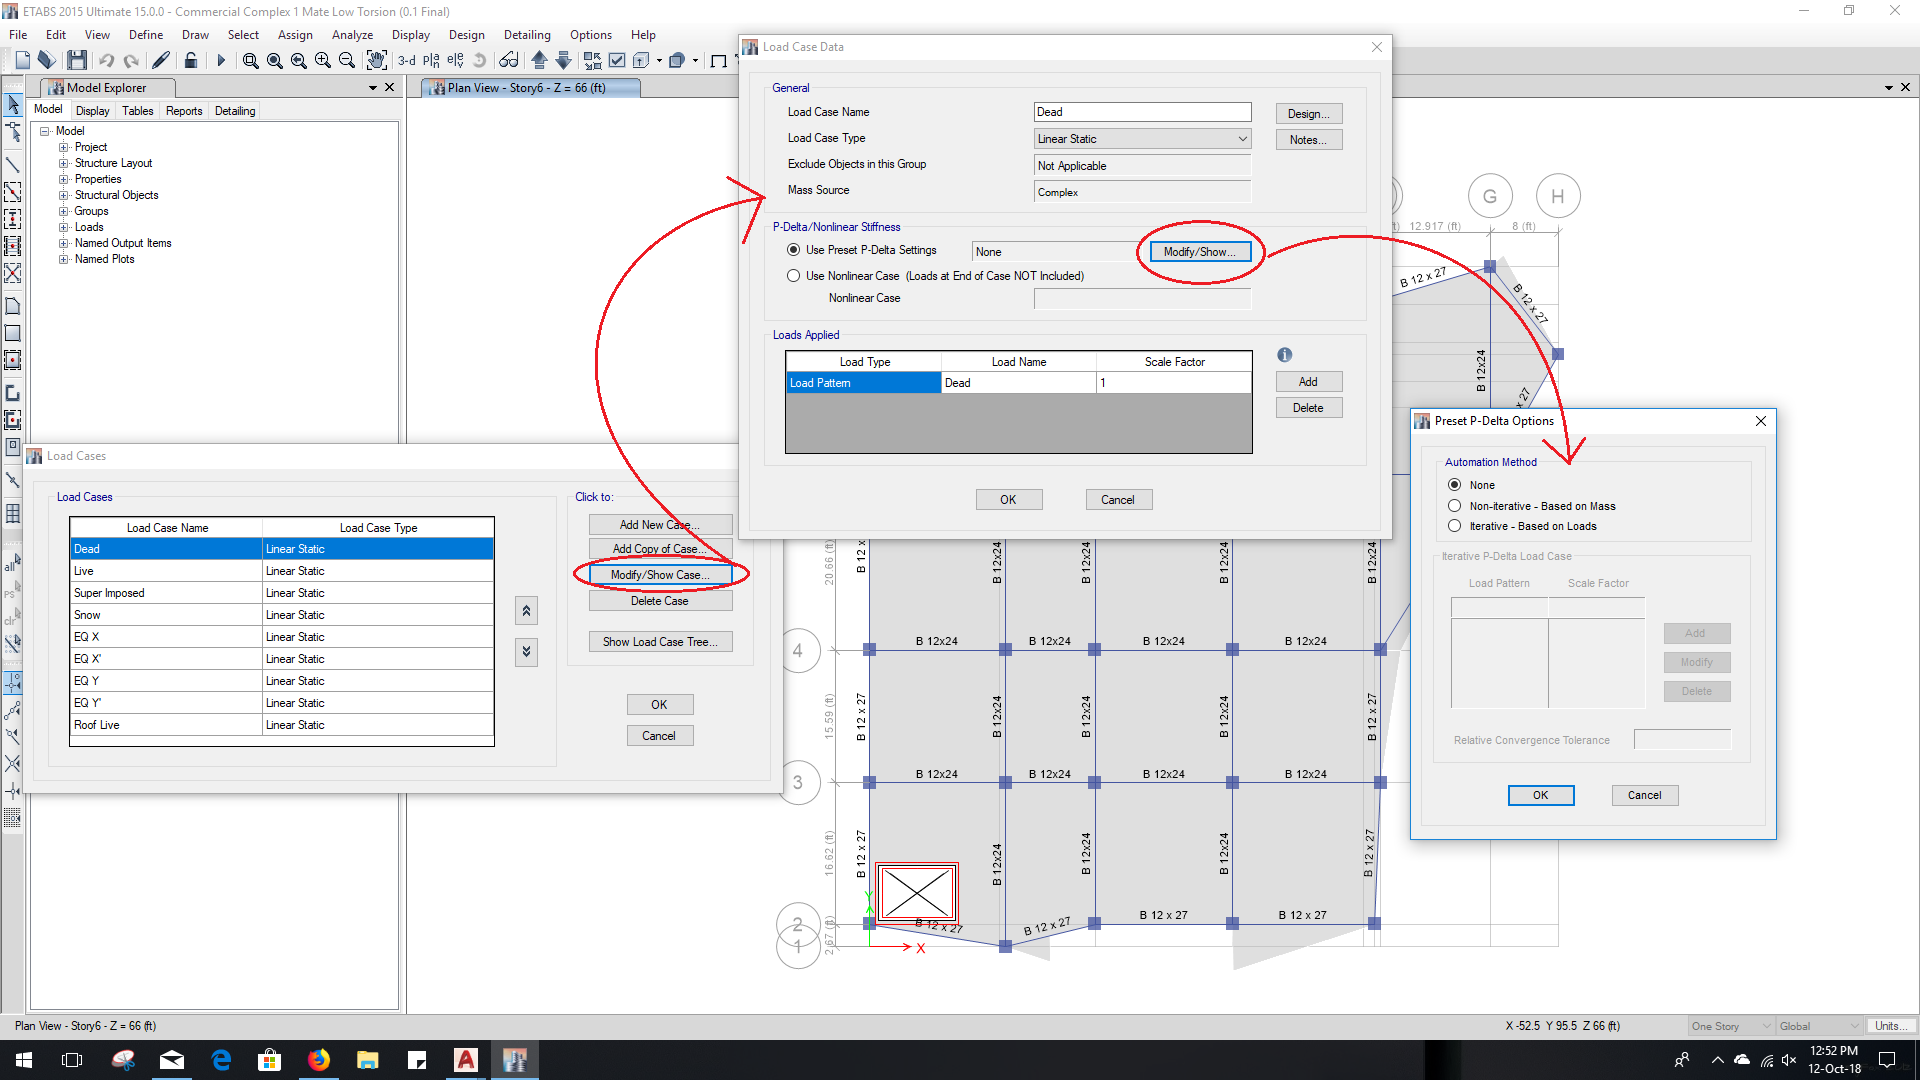Choose Non-iterative - Based on Mass option
The image size is (1920, 1080).
pos(1455,506)
